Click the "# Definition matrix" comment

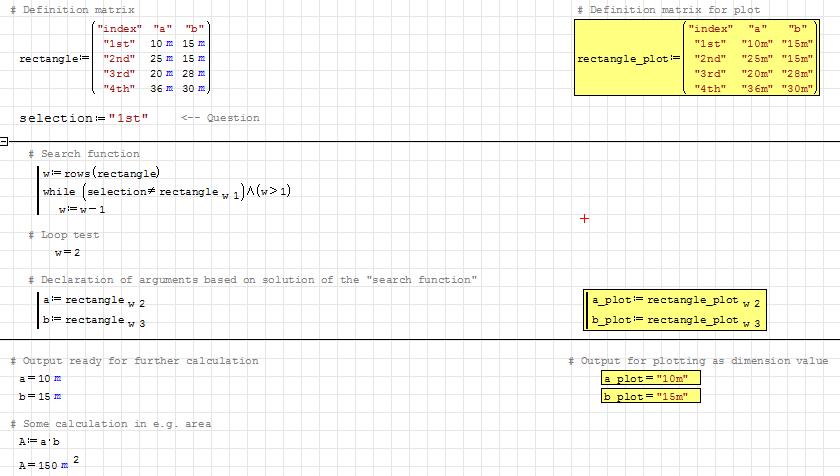click(61, 10)
